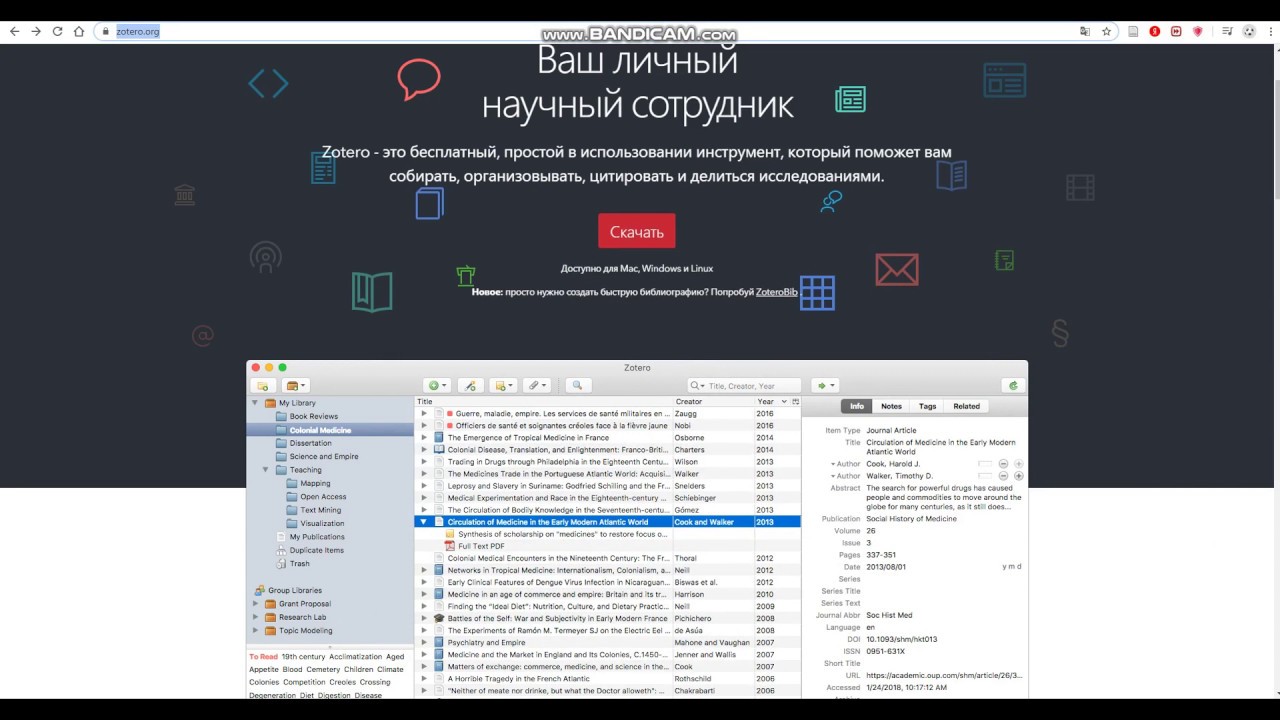Toggle name field mode for Walker, Timothy D.
Viewport: 1280px width, 720px height.
click(x=985, y=476)
